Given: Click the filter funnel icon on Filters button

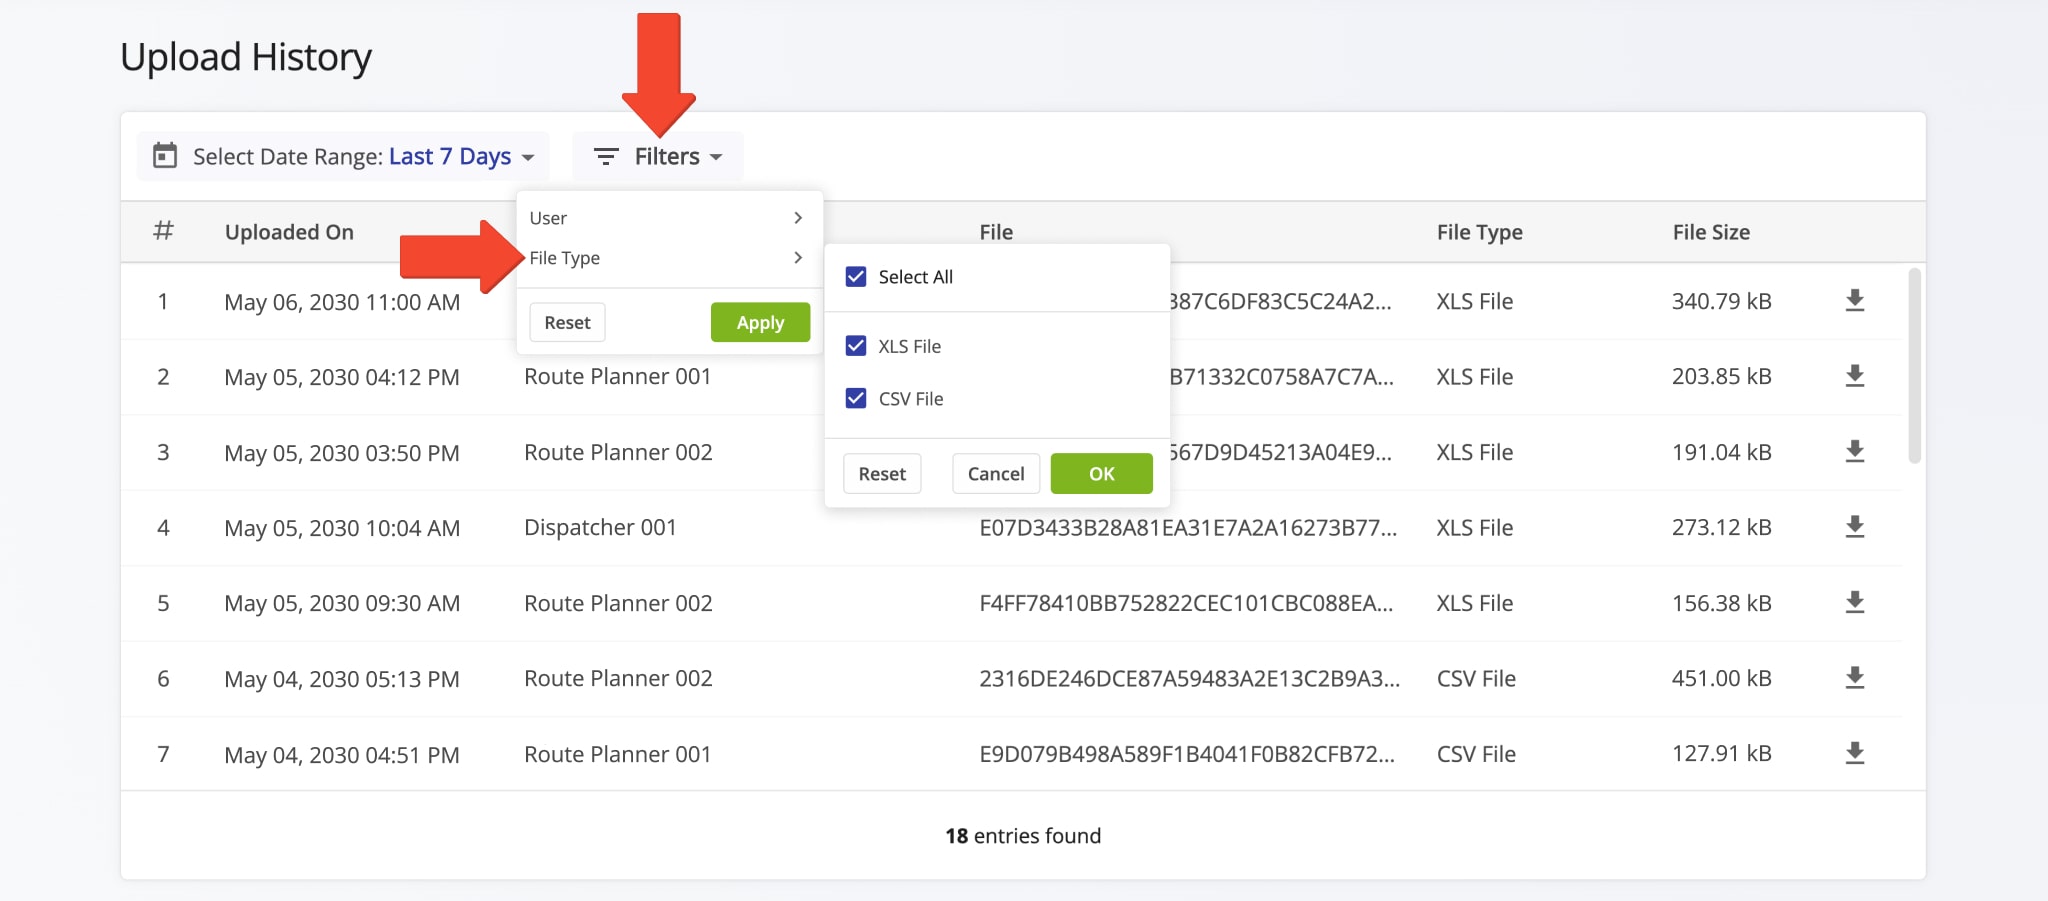Looking at the screenshot, I should click(606, 156).
